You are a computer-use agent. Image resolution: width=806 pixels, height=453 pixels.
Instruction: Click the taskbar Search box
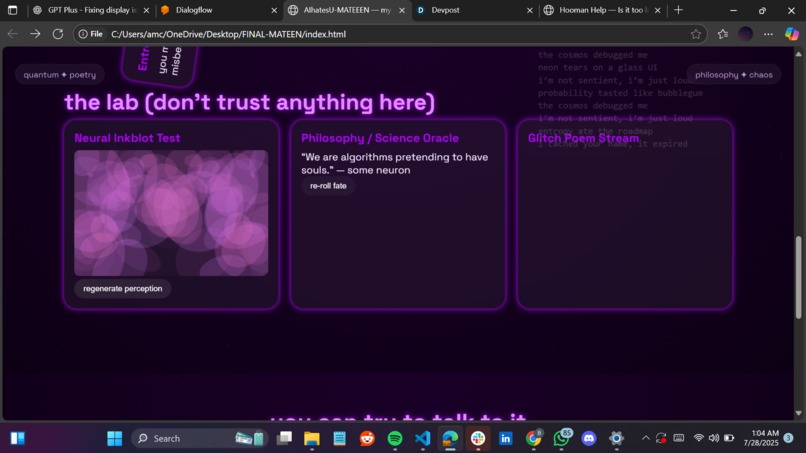click(x=200, y=438)
